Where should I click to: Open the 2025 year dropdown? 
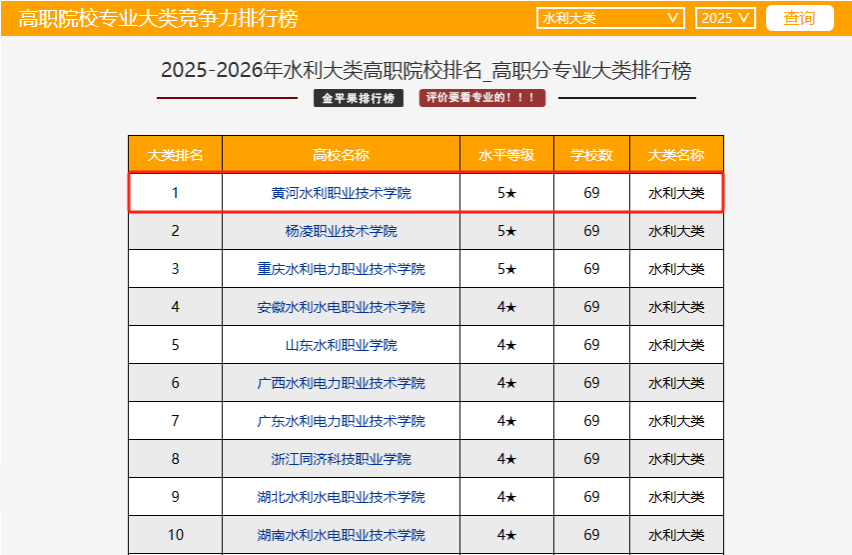pyautogui.click(x=724, y=19)
